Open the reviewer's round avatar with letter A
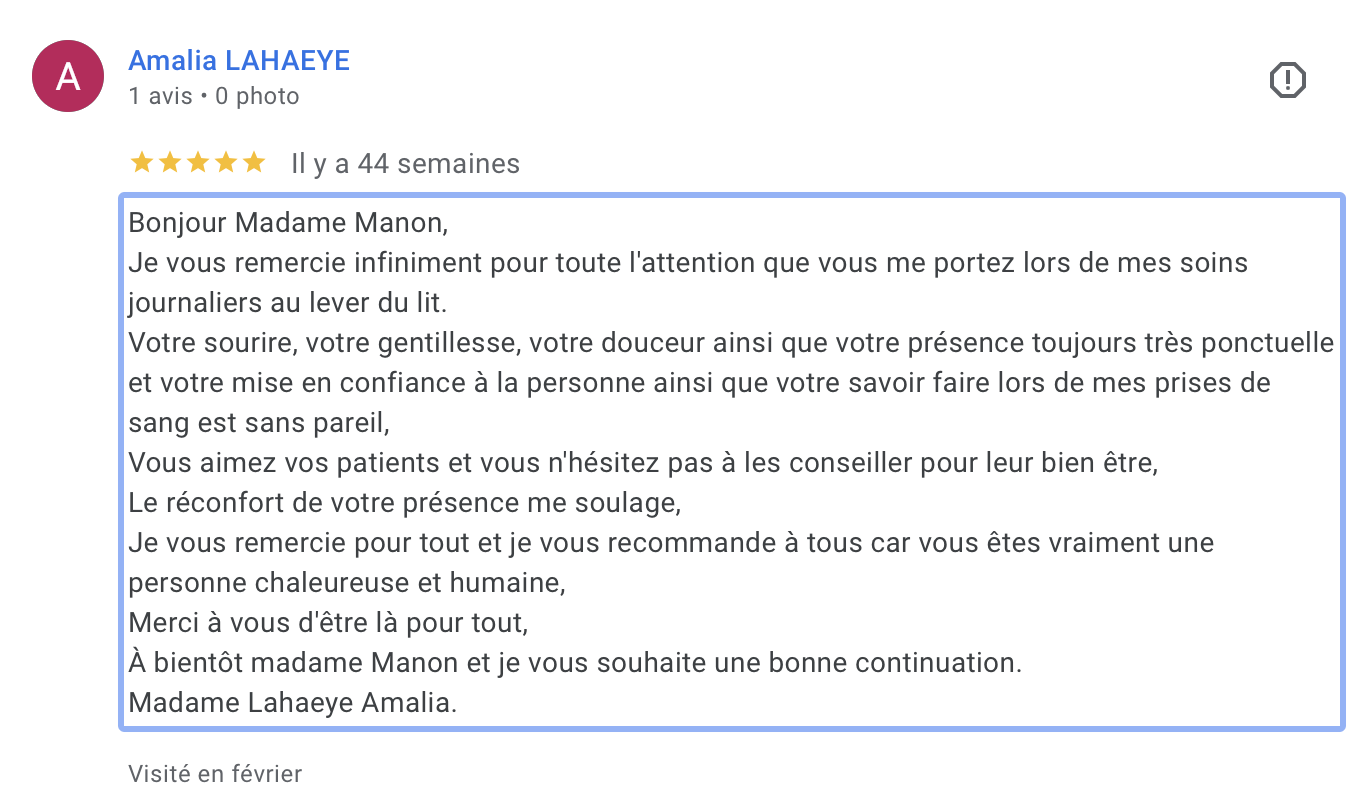1372x788 pixels. click(68, 77)
